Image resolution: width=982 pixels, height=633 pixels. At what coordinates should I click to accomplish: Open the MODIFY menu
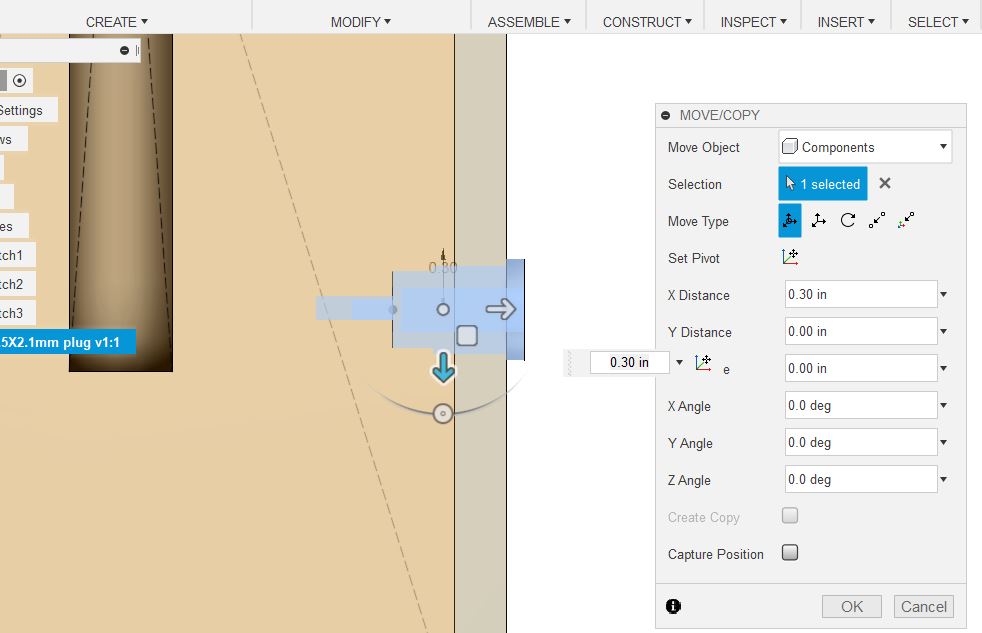361,22
